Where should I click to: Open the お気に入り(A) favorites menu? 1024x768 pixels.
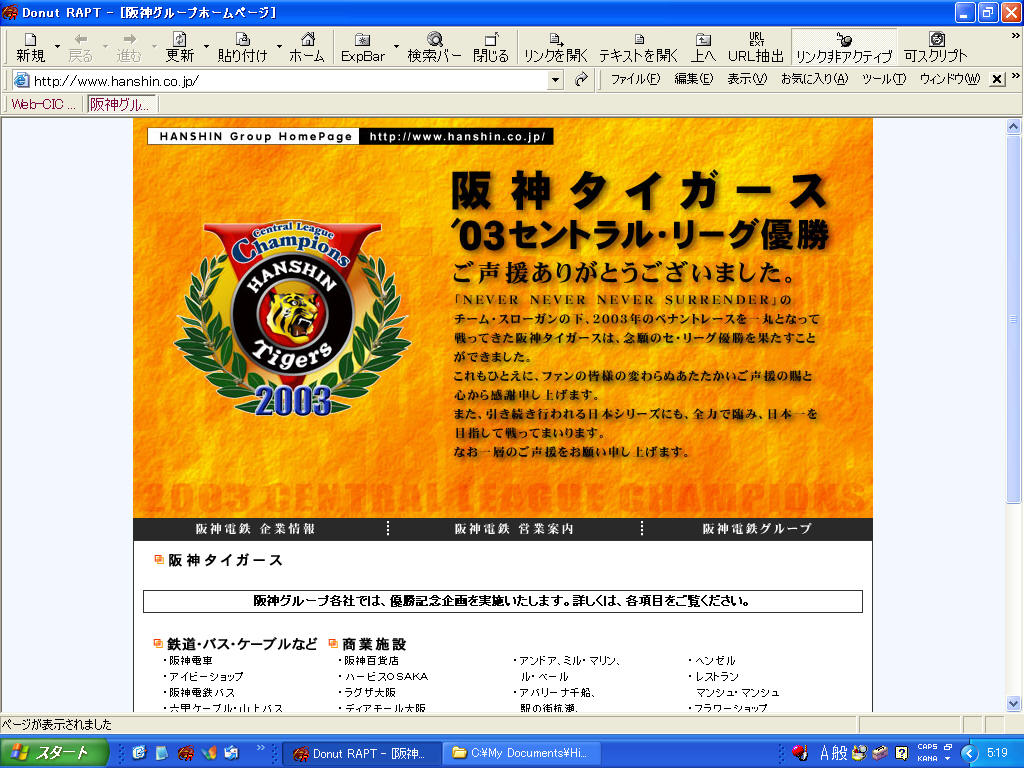click(x=814, y=80)
